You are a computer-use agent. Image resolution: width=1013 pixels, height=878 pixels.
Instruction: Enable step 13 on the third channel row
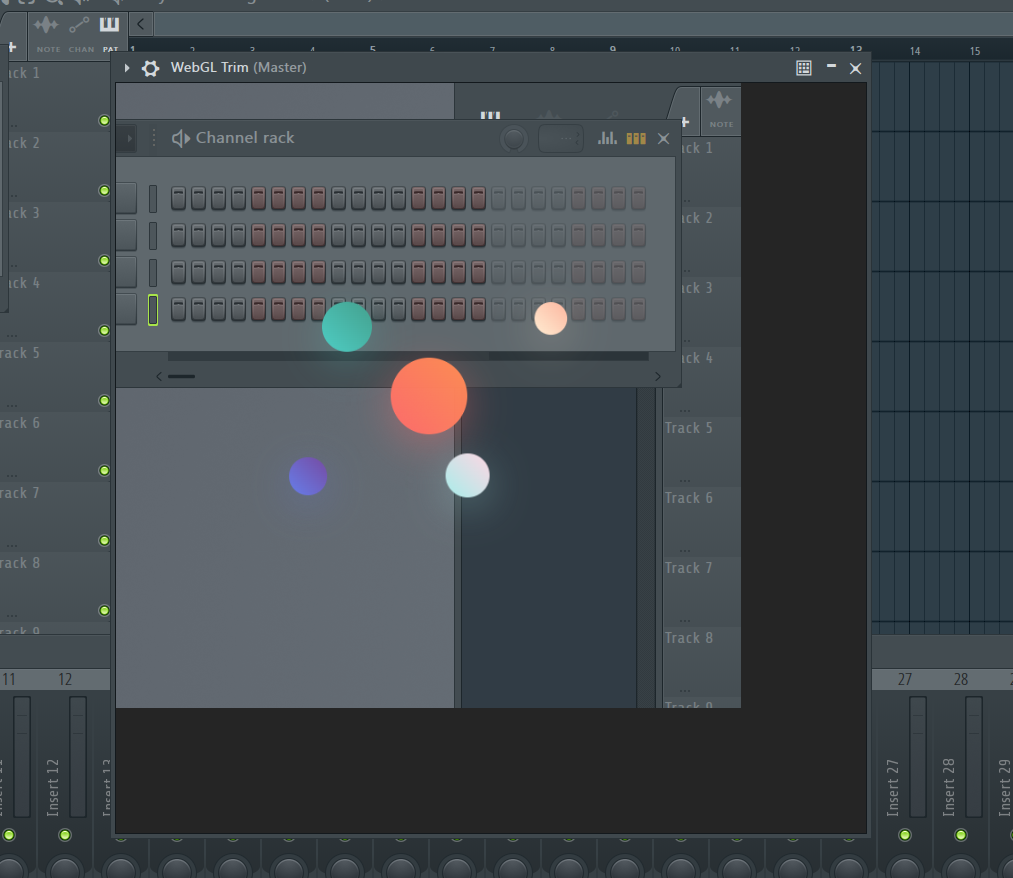419,273
